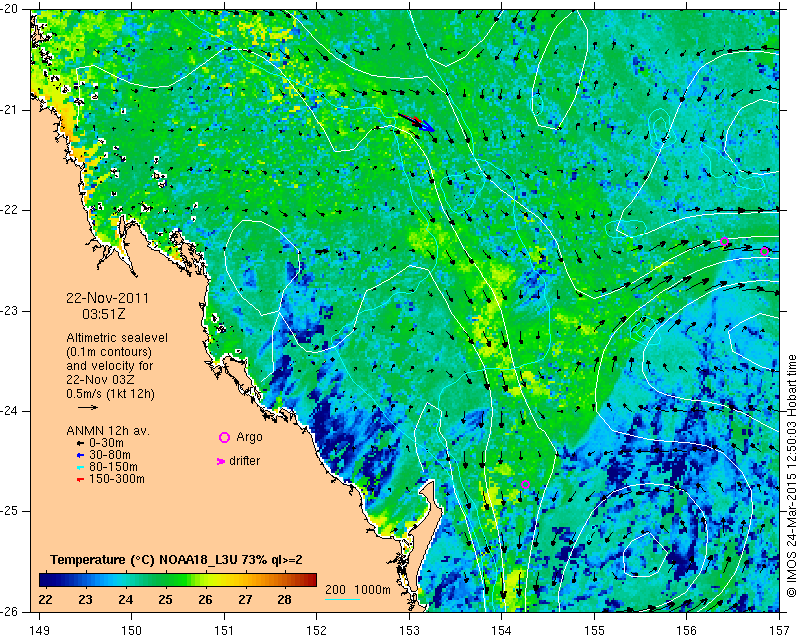Viewport: 800px width, 640px height.
Task: Click the latitude axis label '-20'
Action: [x=9, y=10]
